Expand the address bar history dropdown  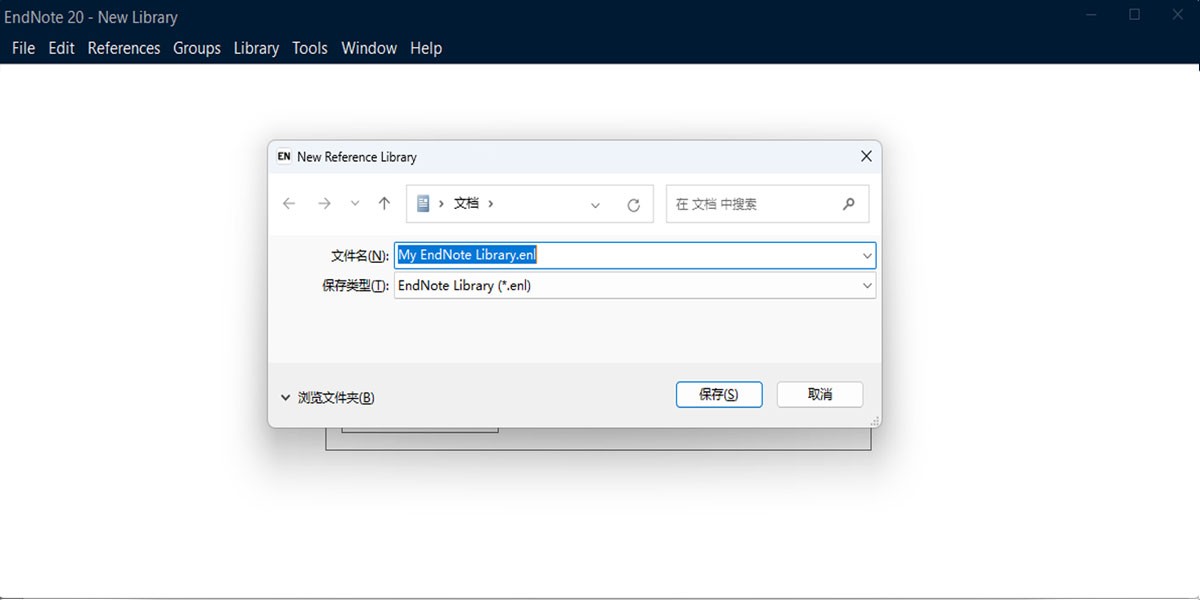(x=595, y=205)
